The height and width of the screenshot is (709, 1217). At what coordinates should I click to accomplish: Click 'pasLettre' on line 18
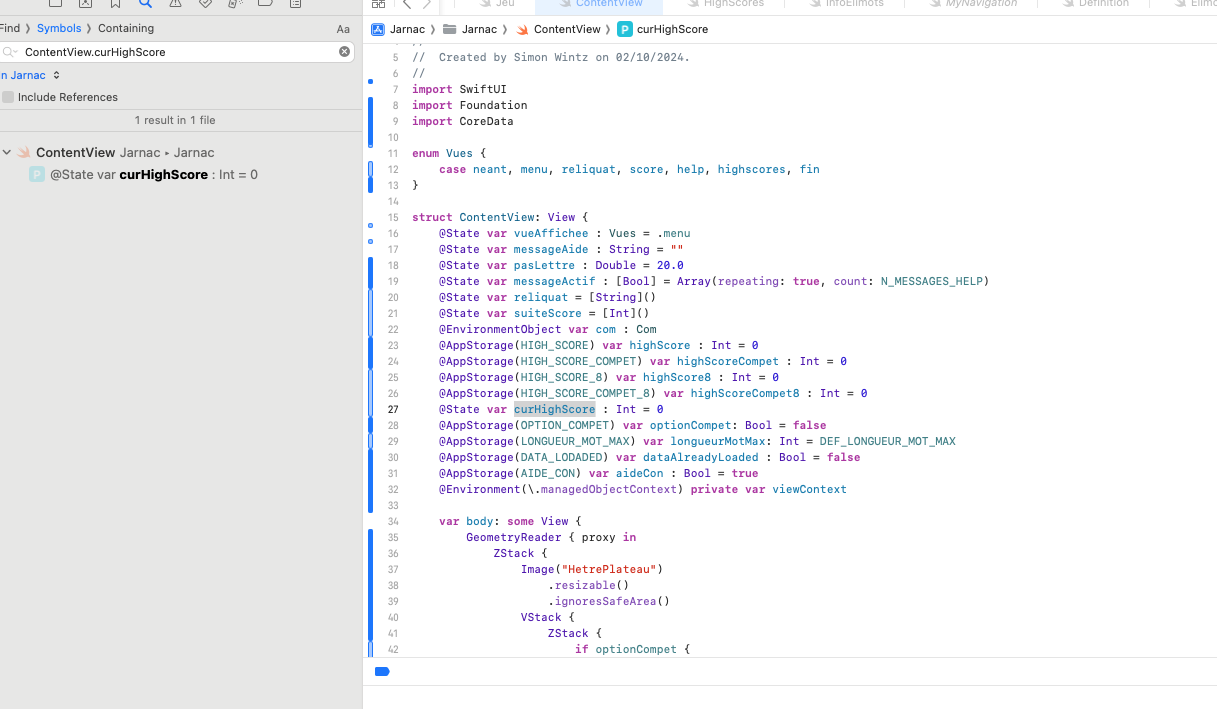[544, 265]
